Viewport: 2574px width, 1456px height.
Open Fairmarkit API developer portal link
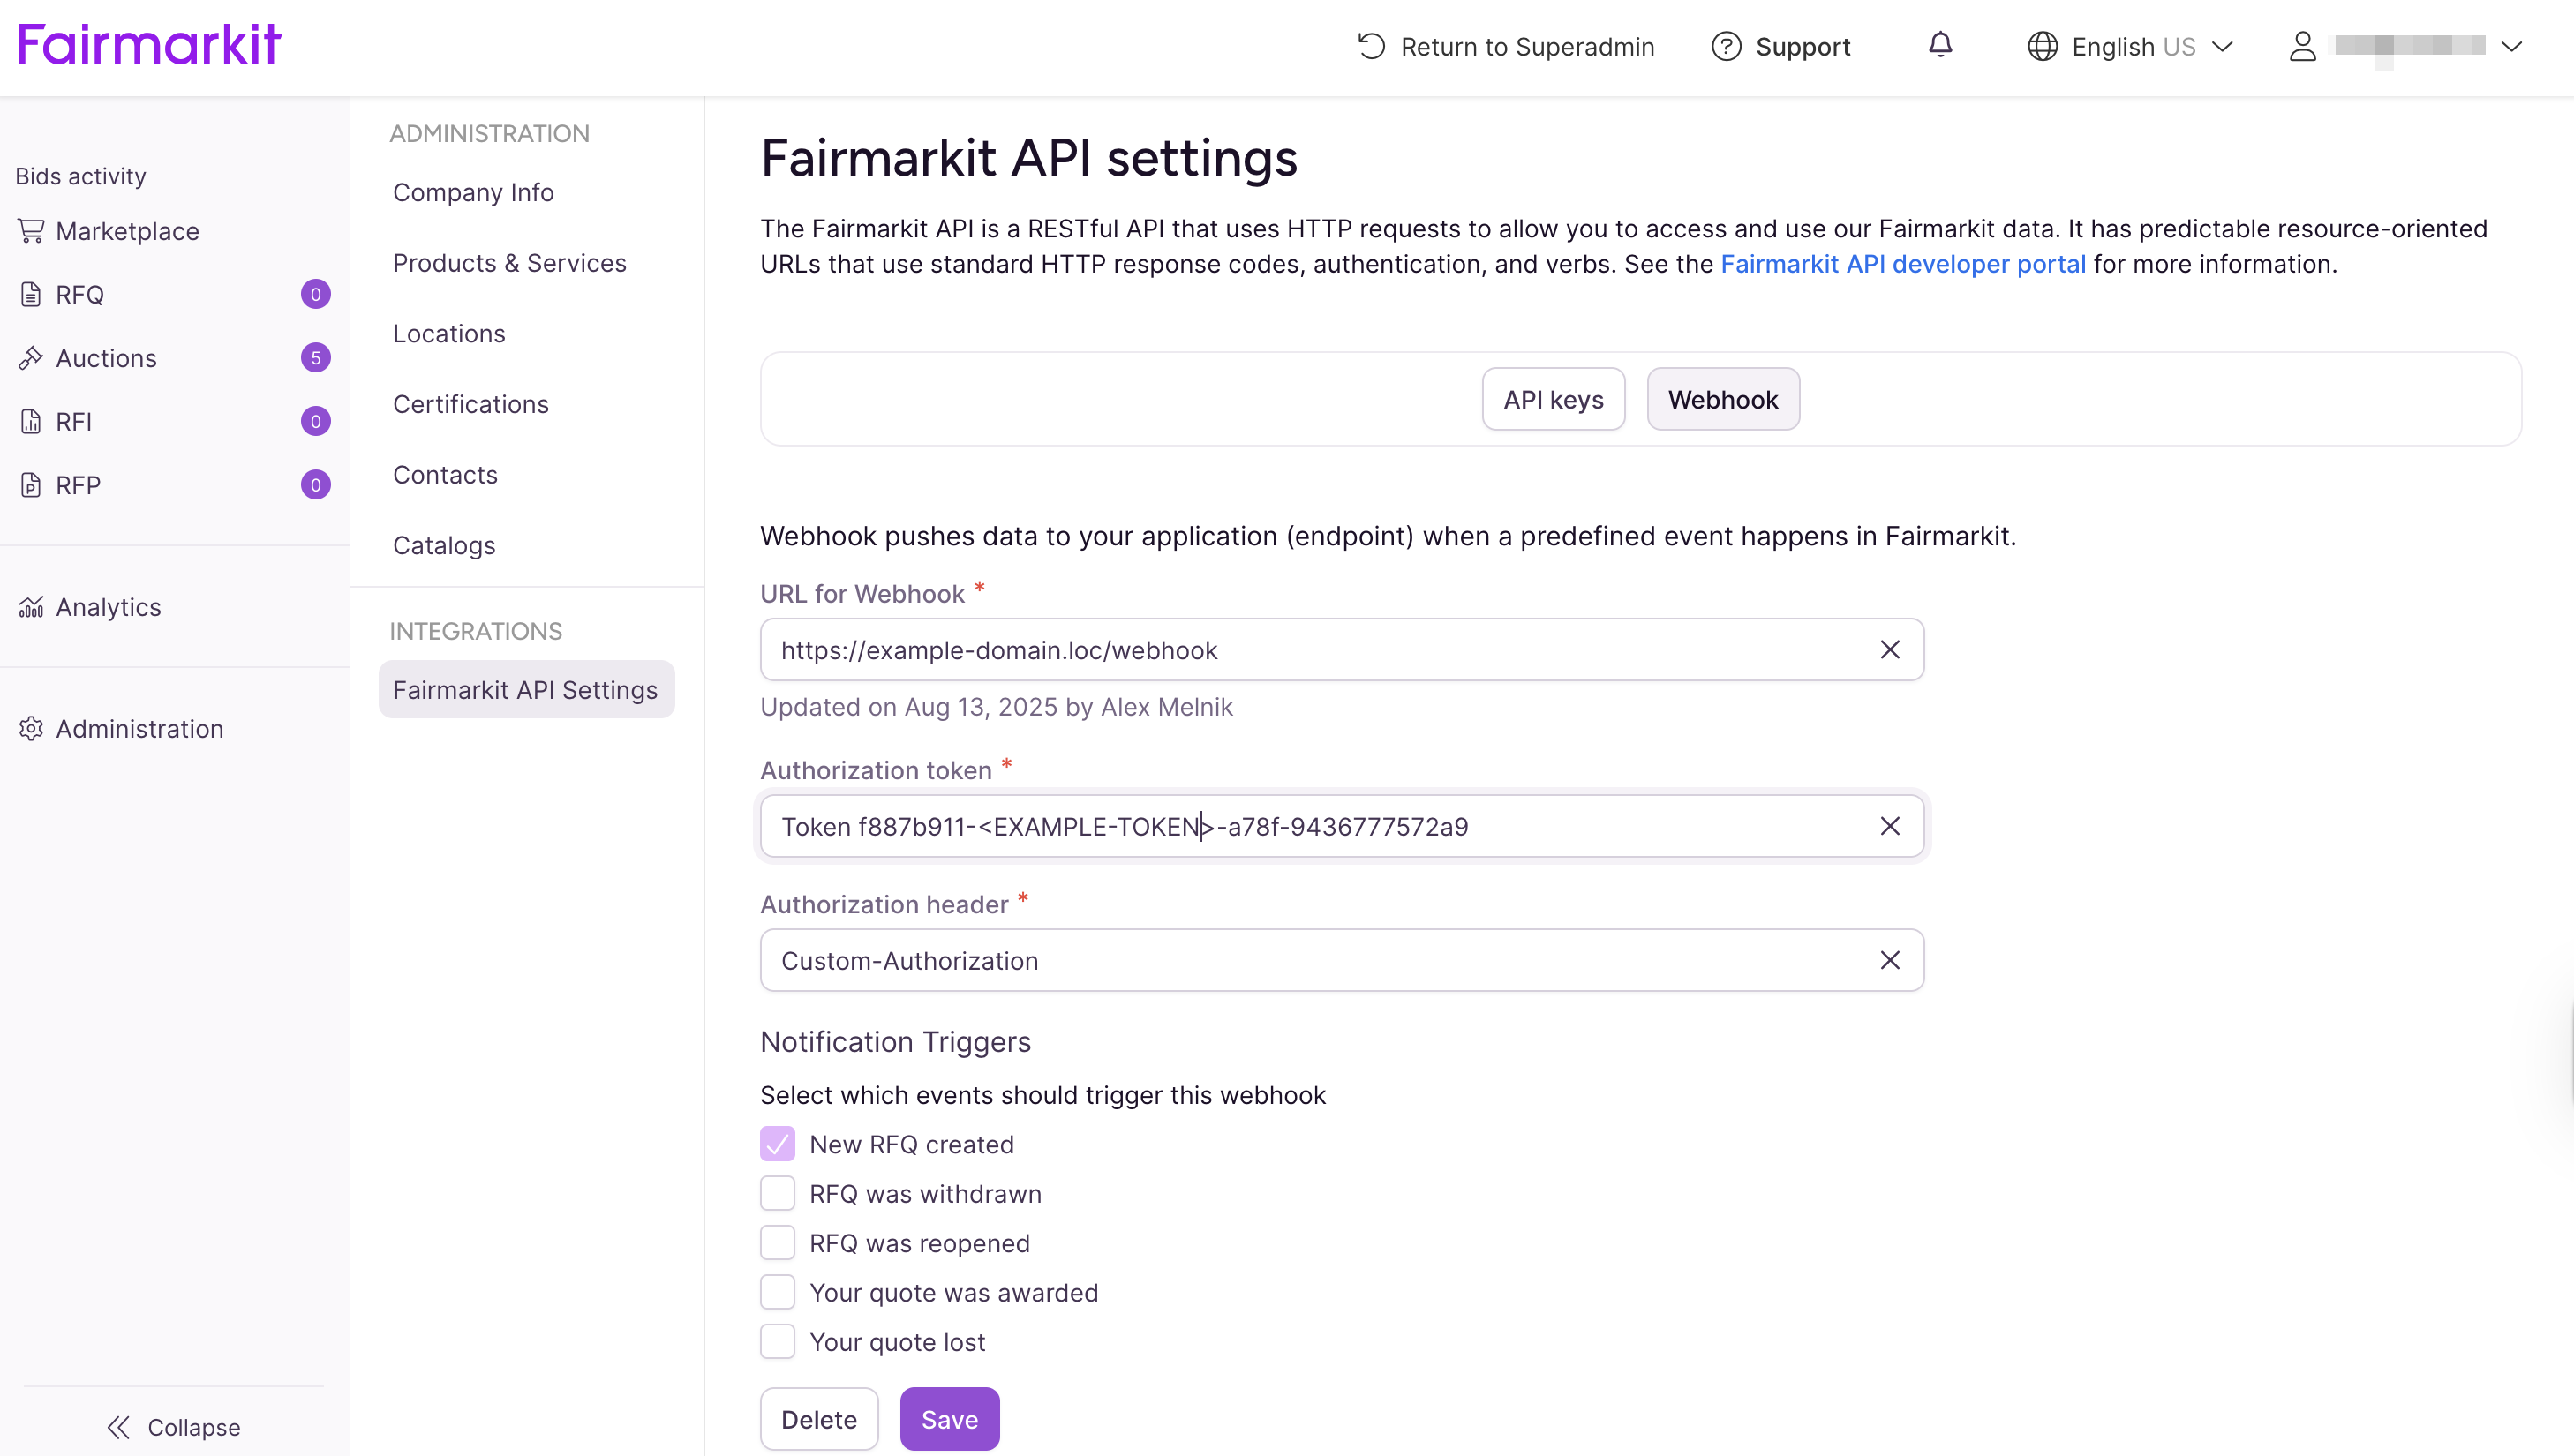1902,264
